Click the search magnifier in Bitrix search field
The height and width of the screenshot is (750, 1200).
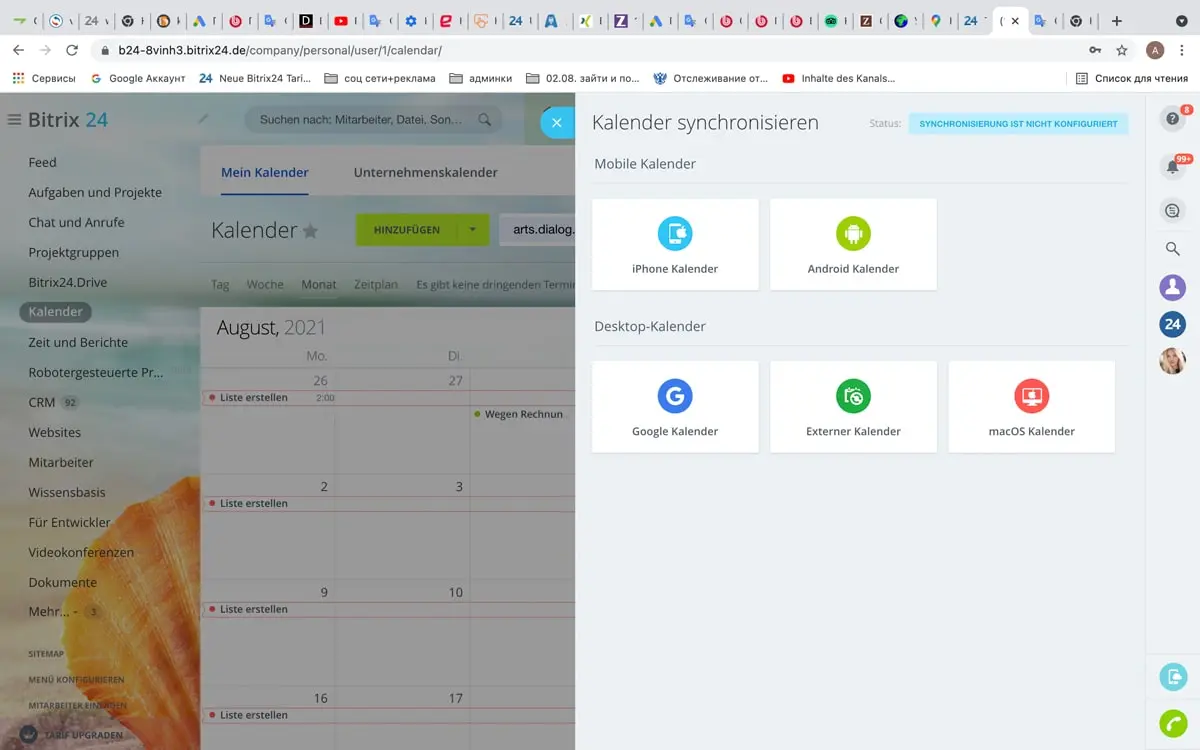point(485,120)
